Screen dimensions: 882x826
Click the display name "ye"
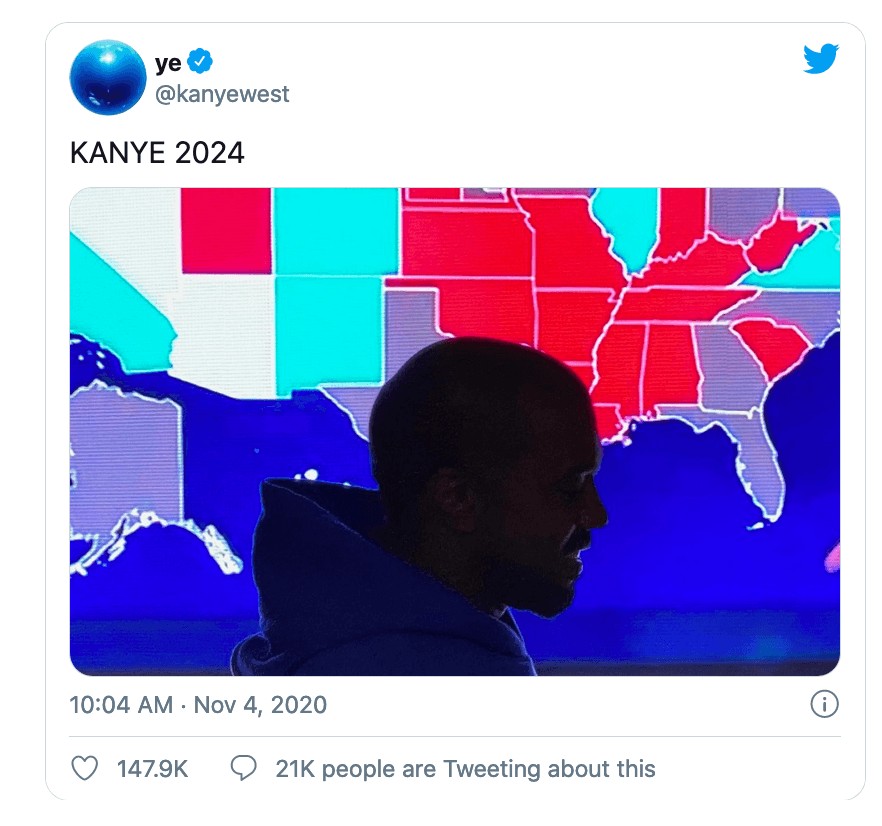click(x=167, y=63)
